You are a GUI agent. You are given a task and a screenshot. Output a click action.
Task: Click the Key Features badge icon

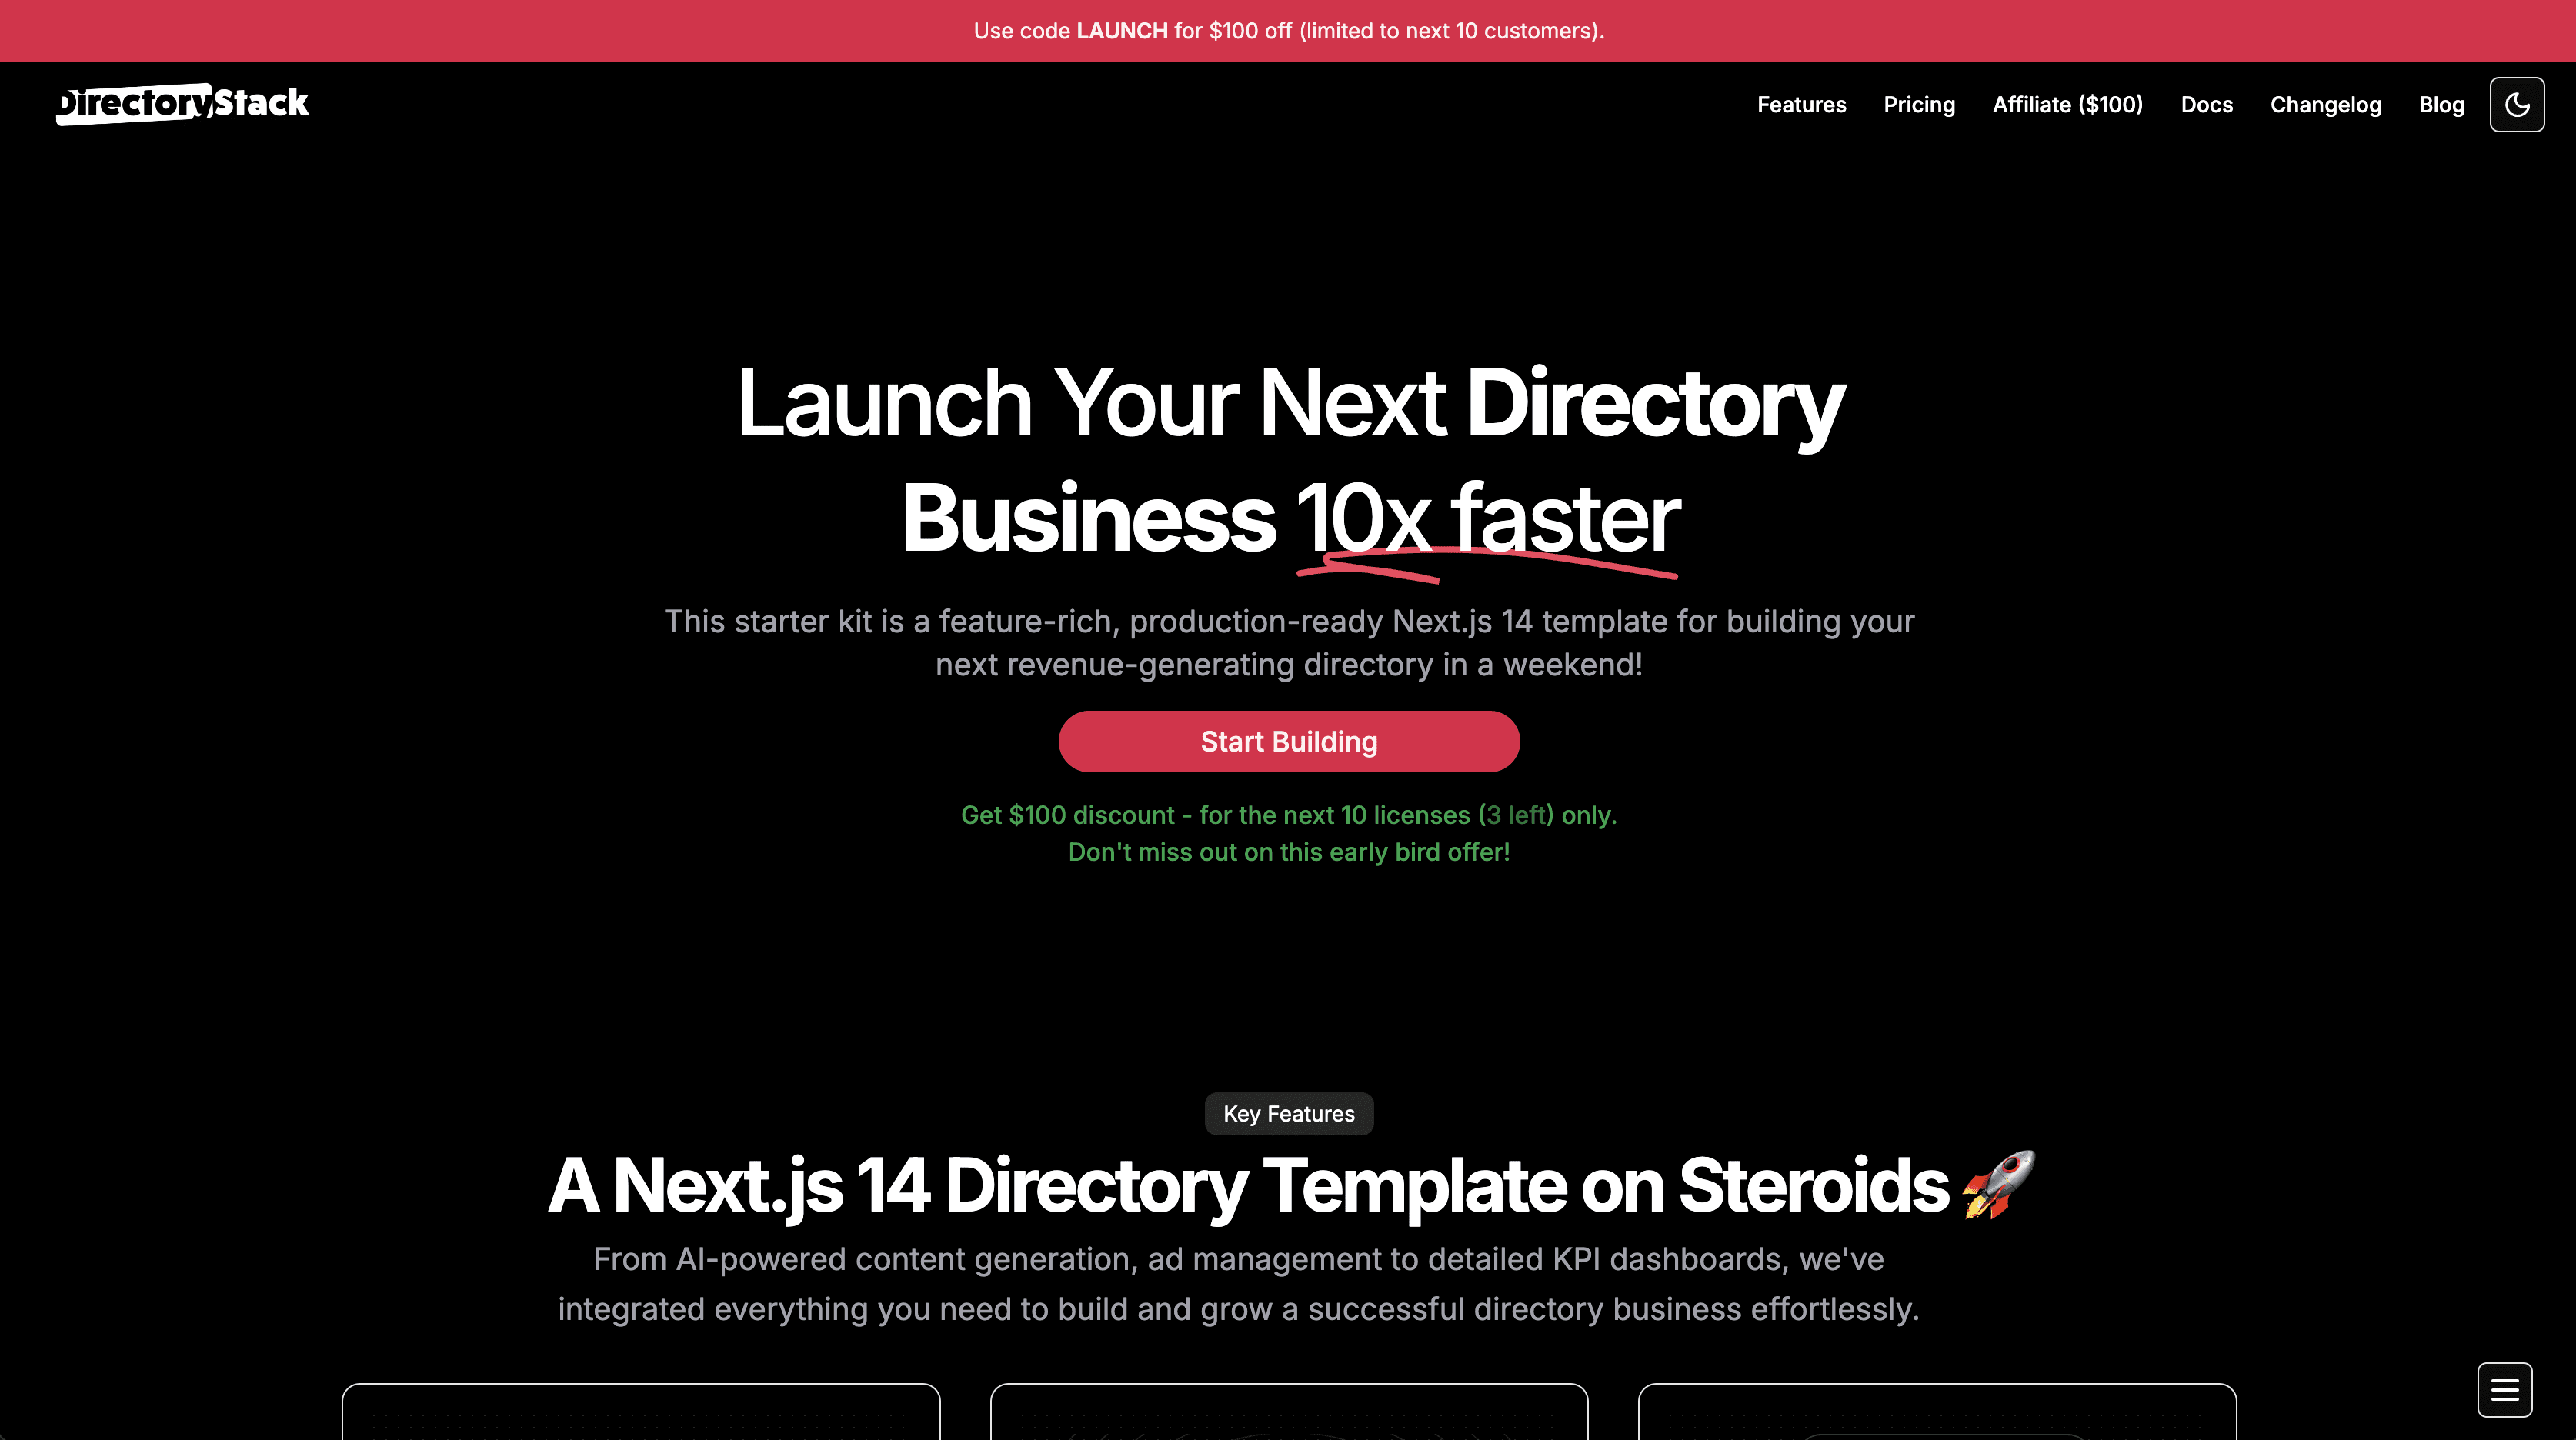click(x=1290, y=1115)
